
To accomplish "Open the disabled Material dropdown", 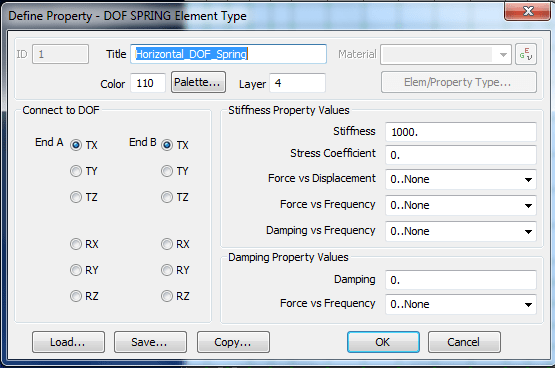I will tap(446, 54).
